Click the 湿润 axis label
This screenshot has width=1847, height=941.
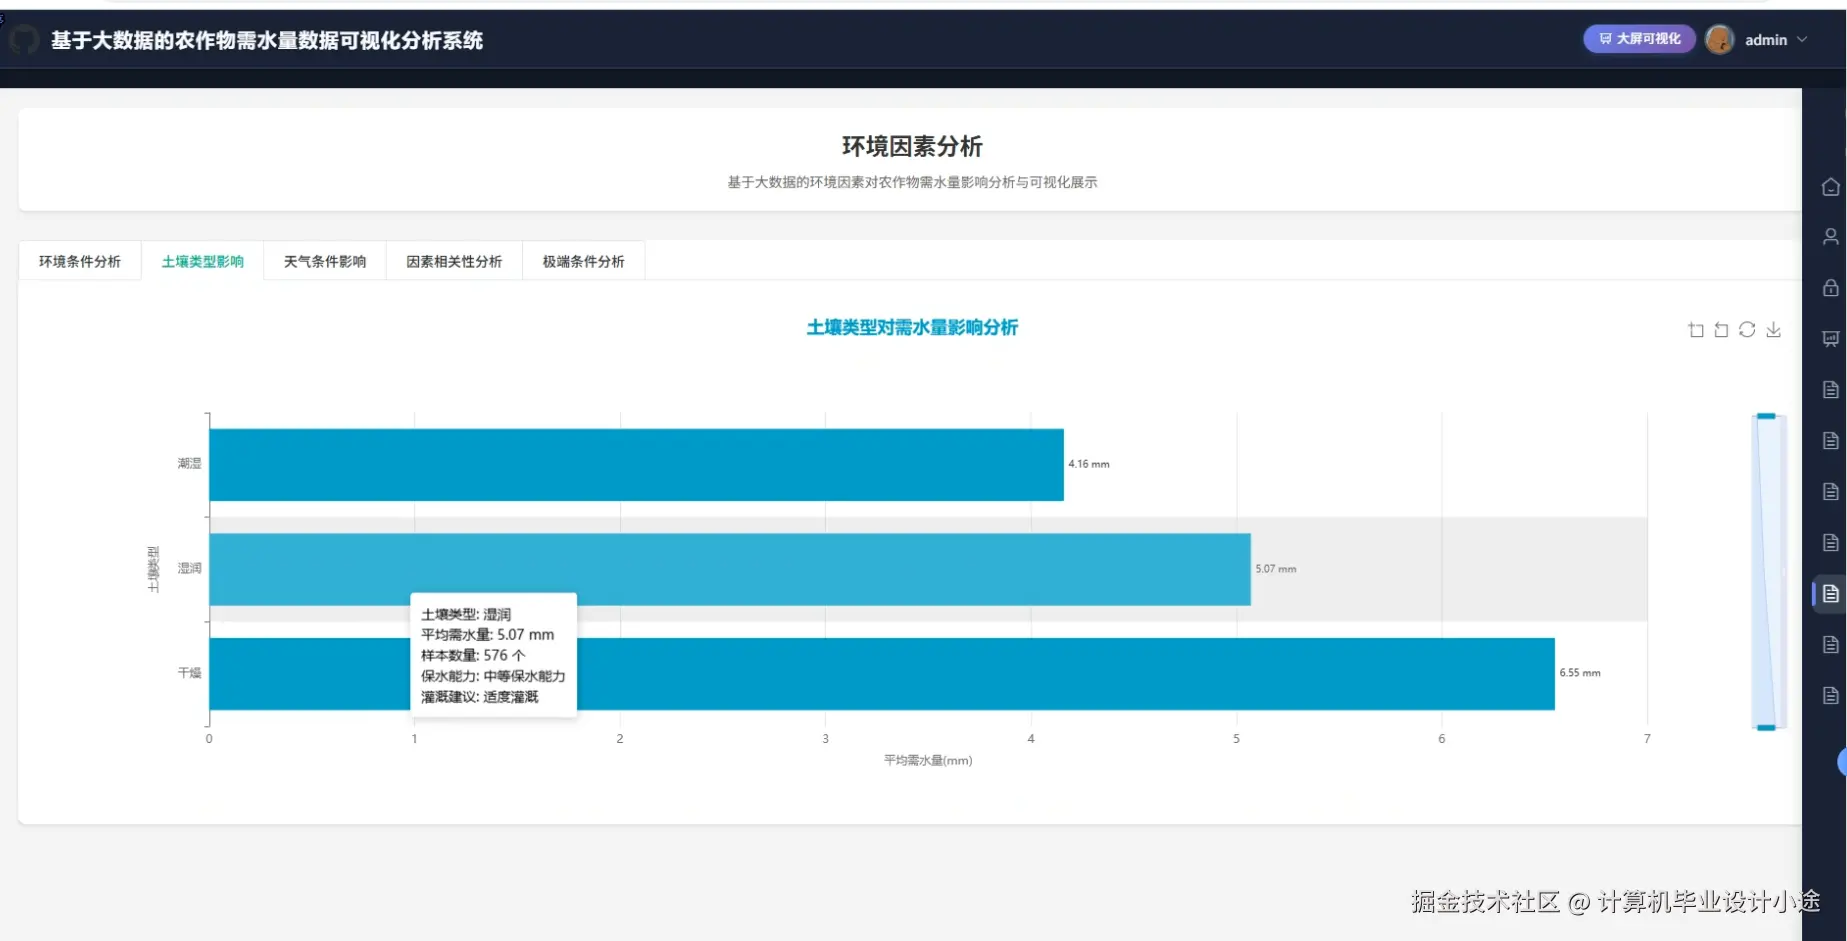189,568
